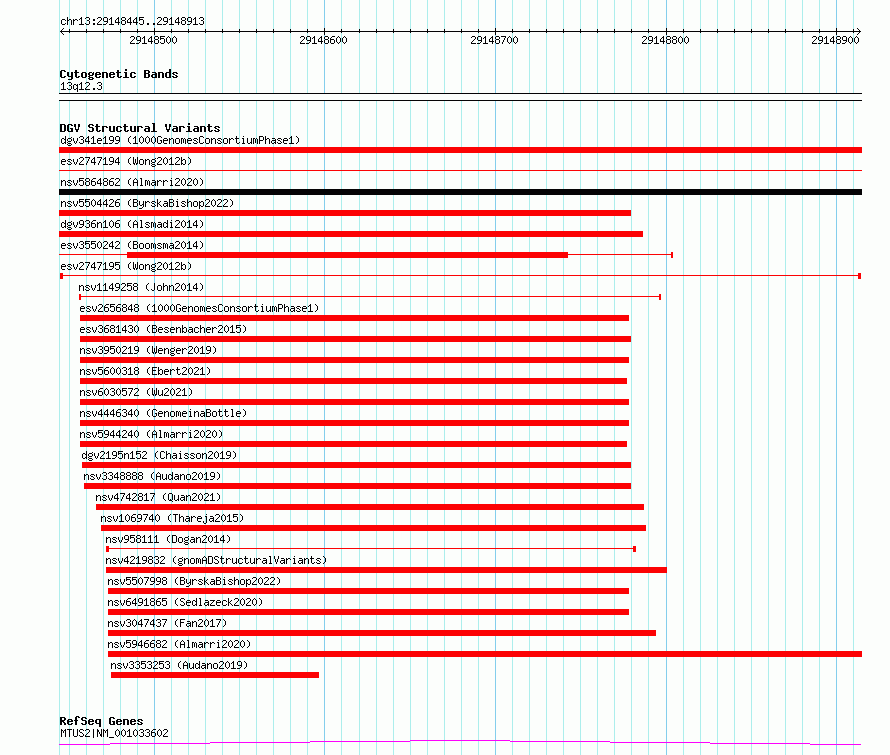Click the black bar of nsv5864862
890x755 pixels.
coord(460,192)
